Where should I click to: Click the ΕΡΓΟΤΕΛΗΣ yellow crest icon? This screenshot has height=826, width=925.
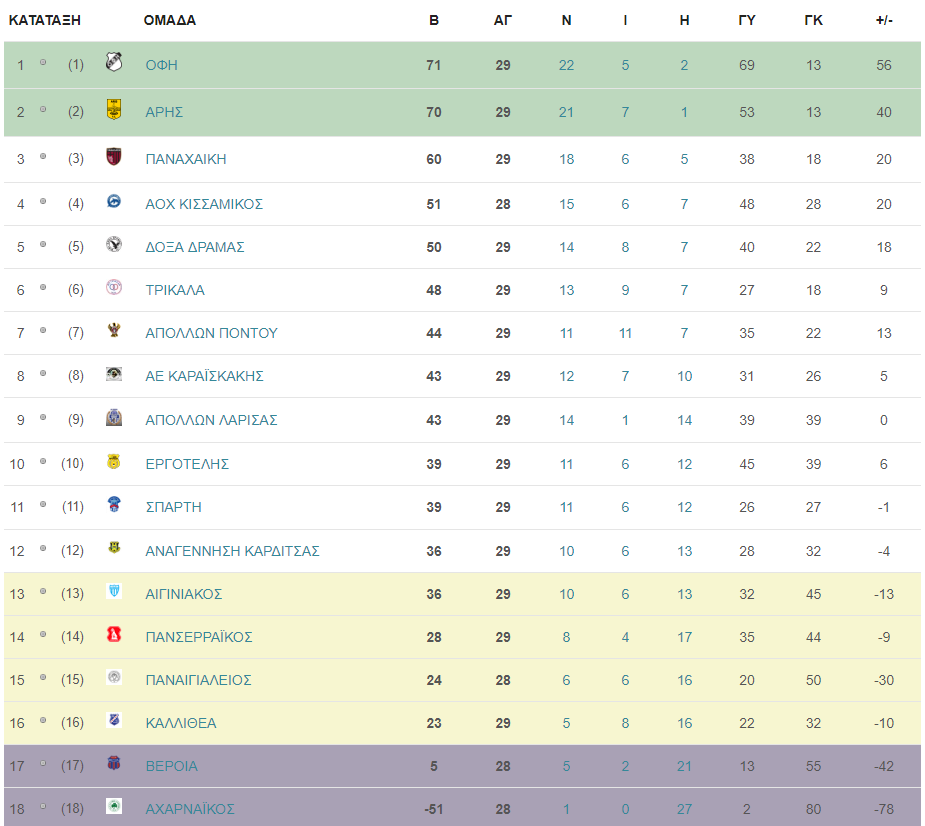[x=114, y=461]
